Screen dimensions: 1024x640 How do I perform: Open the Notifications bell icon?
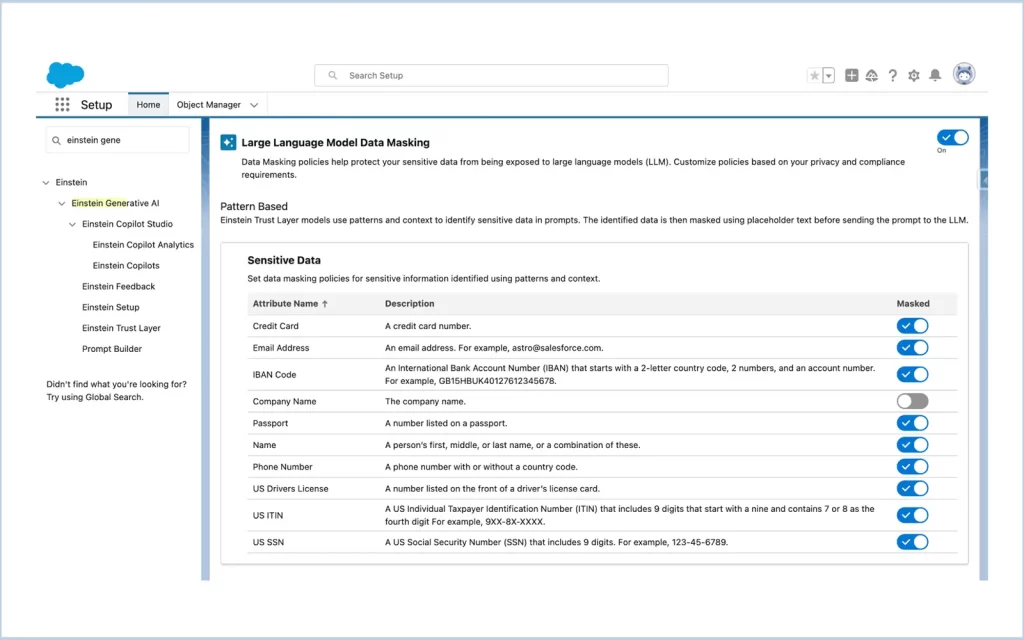(x=935, y=76)
